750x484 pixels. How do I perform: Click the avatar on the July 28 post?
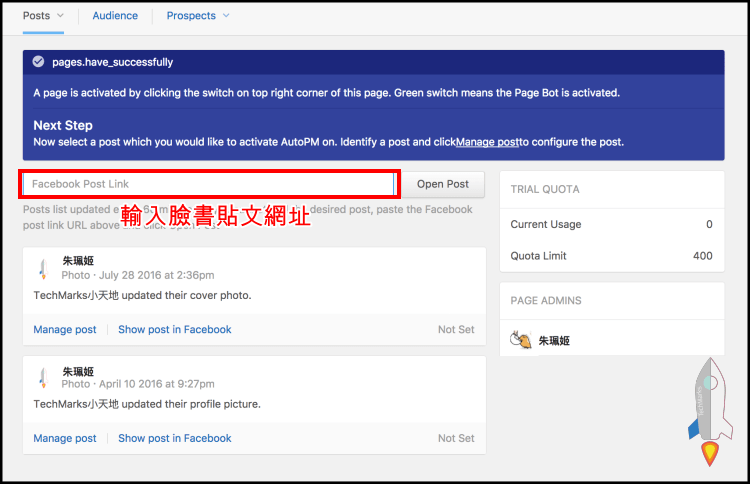coord(42,268)
